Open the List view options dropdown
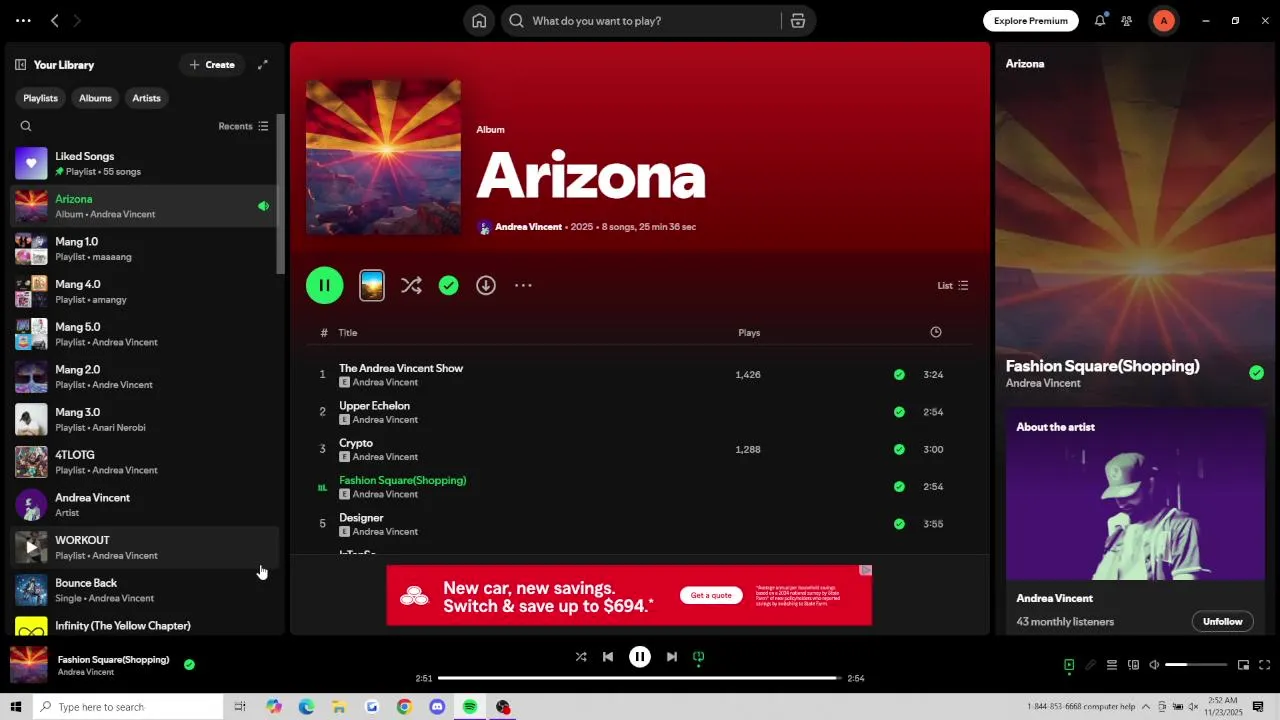Image resolution: width=1280 pixels, height=720 pixels. (953, 286)
